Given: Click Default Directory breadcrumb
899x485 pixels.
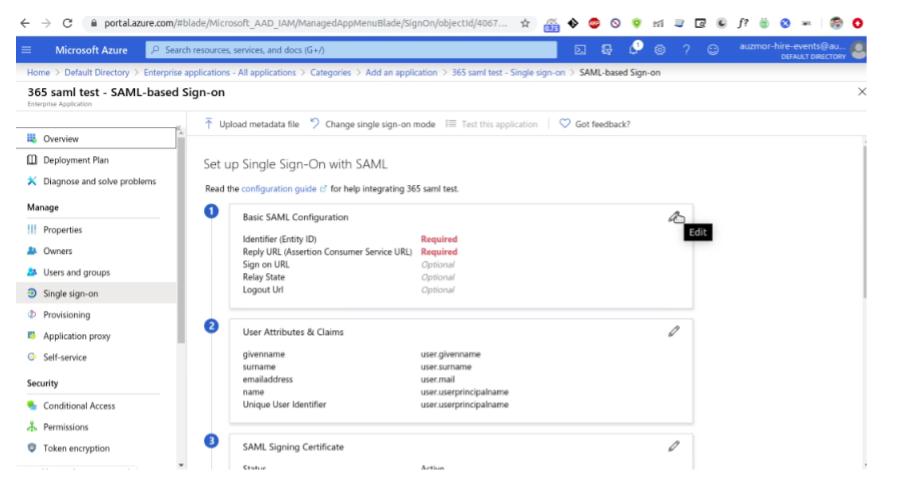Looking at the screenshot, I should click(97, 72).
